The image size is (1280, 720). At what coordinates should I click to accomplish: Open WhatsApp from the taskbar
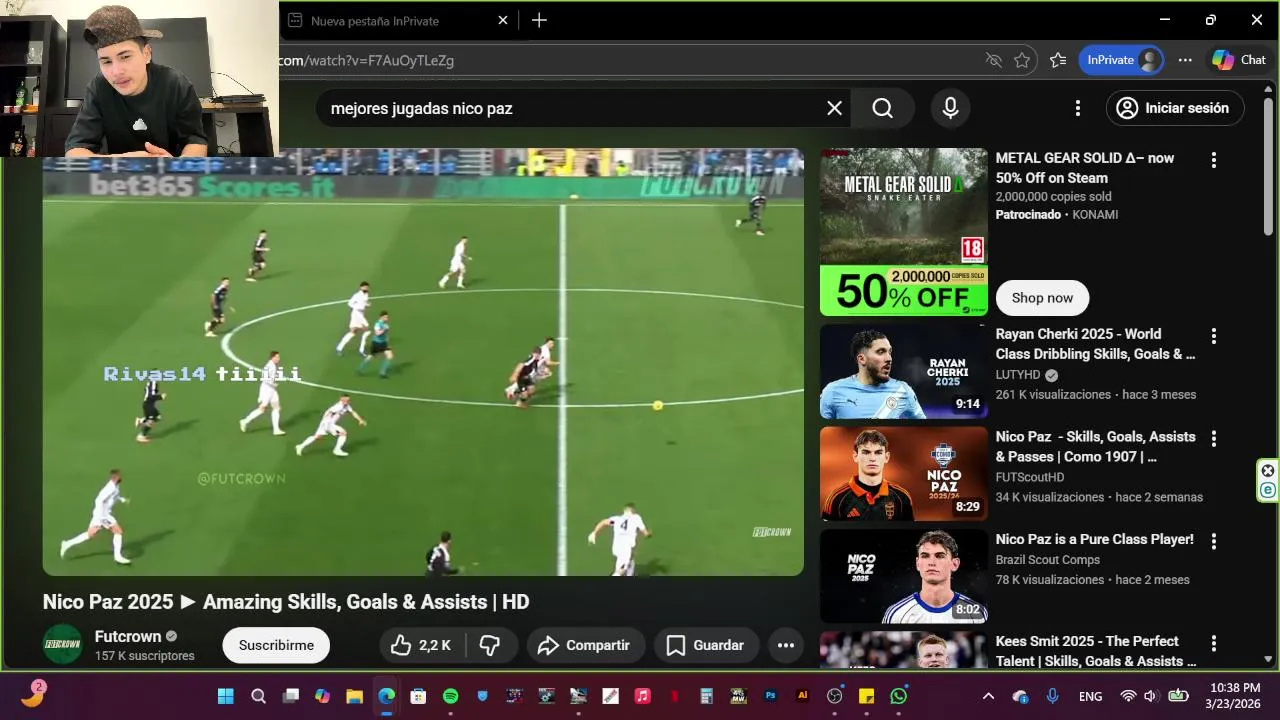point(898,696)
